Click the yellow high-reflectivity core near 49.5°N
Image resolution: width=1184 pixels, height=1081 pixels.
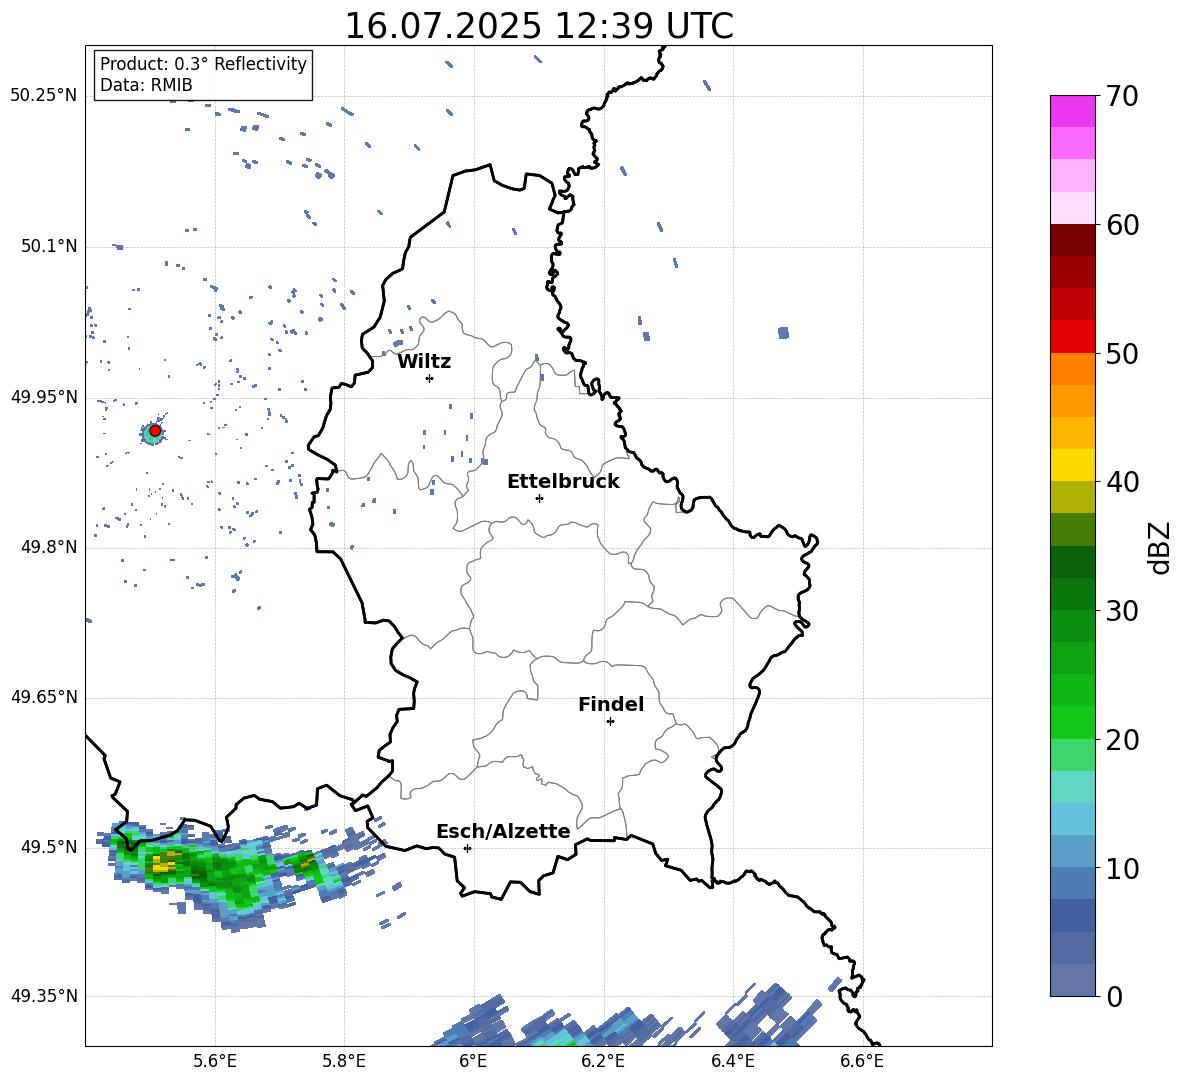point(163,863)
